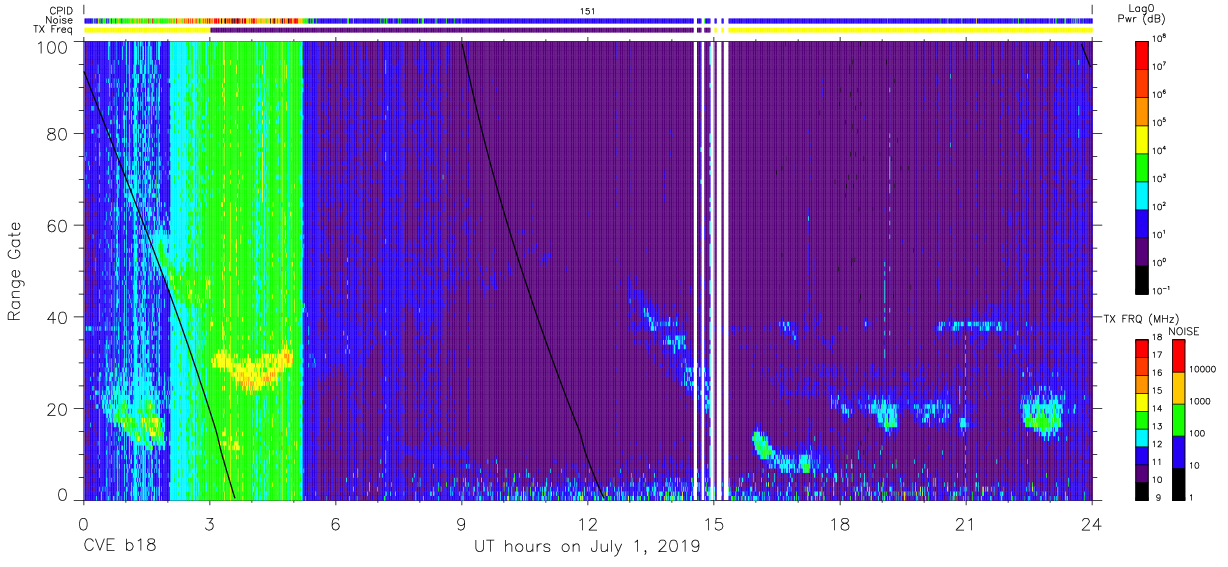Image resolution: width=1228 pixels, height=567 pixels.
Task: Click the 10⁸ tick label on the power colorbar
Action: coord(1160,37)
